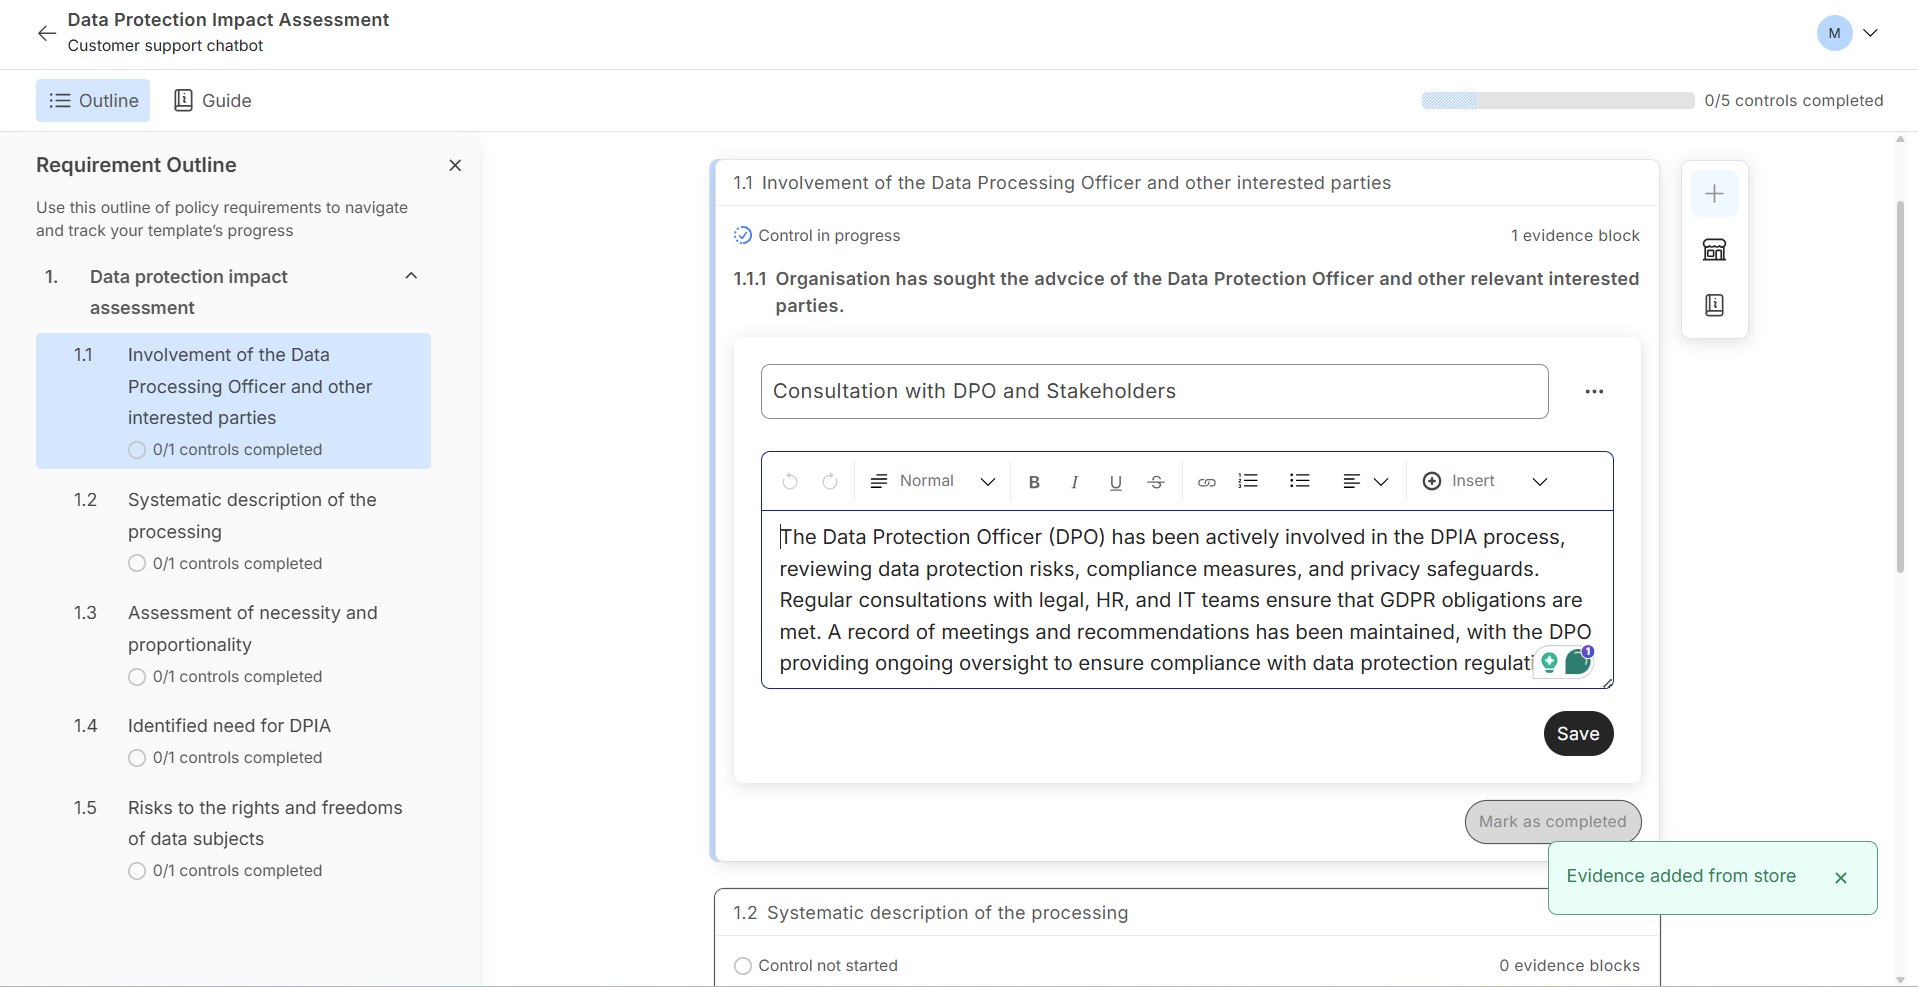The image size is (1918, 987).
Task: Apply strikethrough formatting to text
Action: click(x=1156, y=482)
